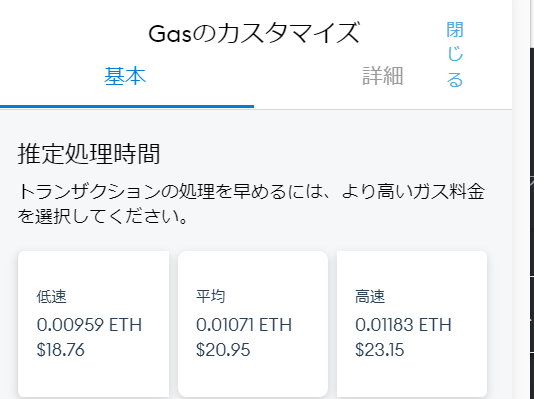Close the dialog via 閉じる link
This screenshot has width=534, height=399.
455,54
